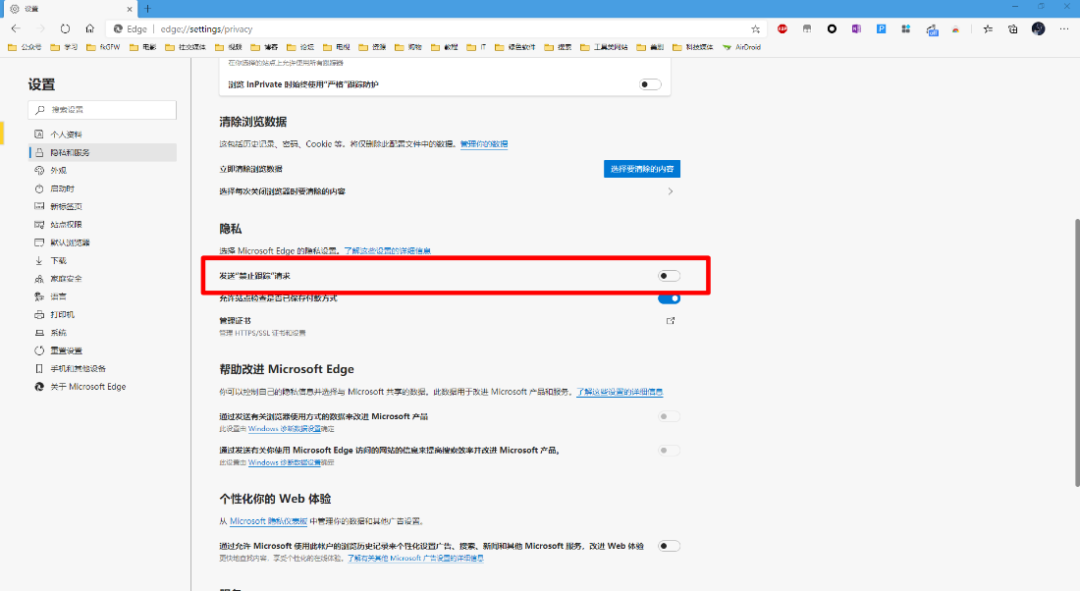Open the Edge three-dot menu
Image resolution: width=1080 pixels, height=591 pixels.
[x=1064, y=29]
